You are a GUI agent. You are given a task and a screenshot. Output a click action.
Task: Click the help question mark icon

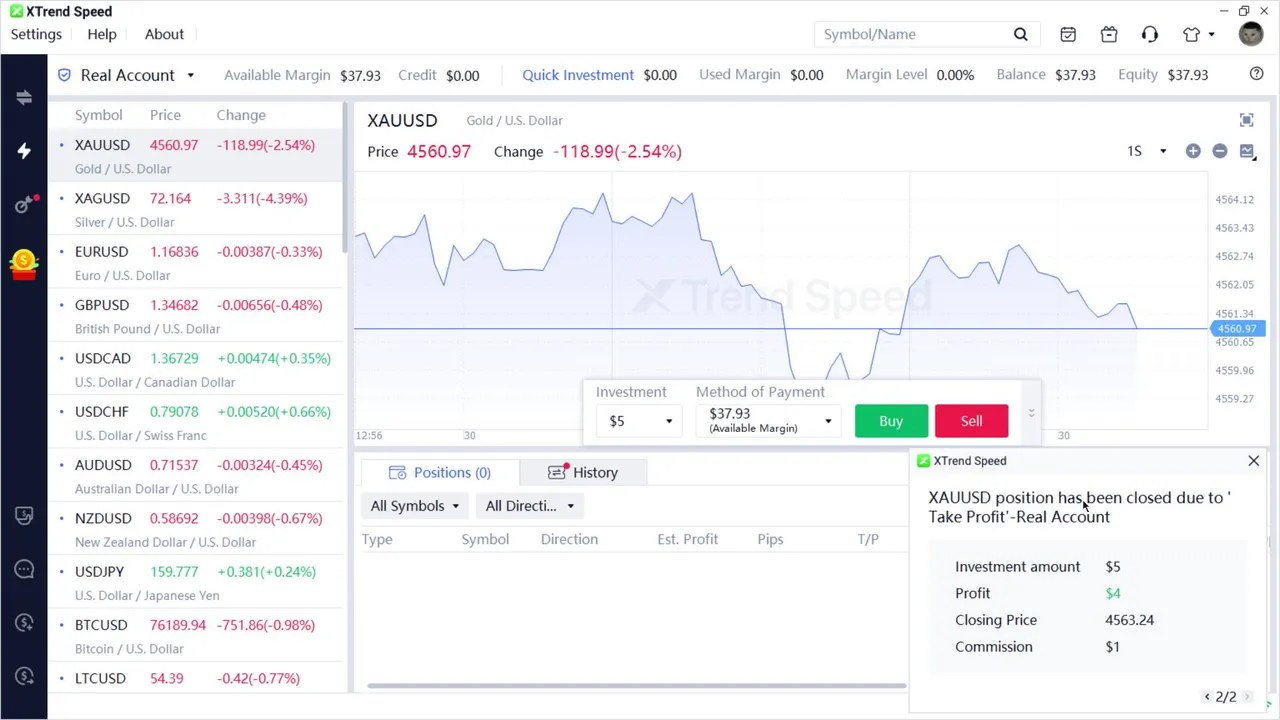[1257, 74]
